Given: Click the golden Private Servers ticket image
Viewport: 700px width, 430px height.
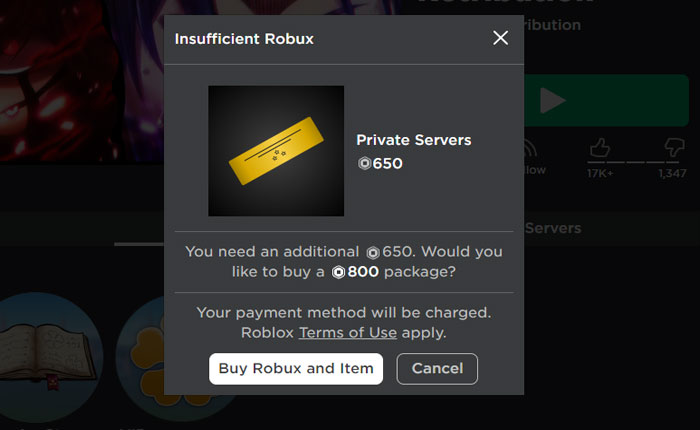Looking at the screenshot, I should 276,151.
